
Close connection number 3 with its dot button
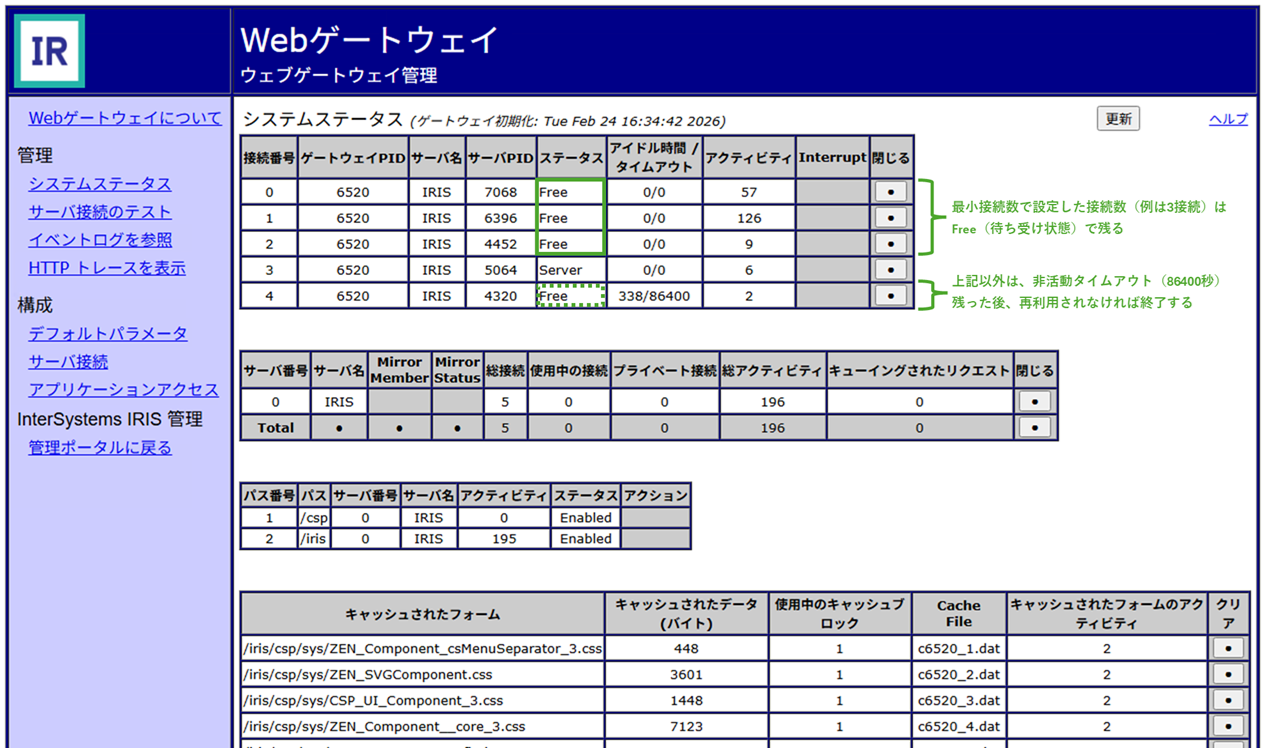coord(890,270)
